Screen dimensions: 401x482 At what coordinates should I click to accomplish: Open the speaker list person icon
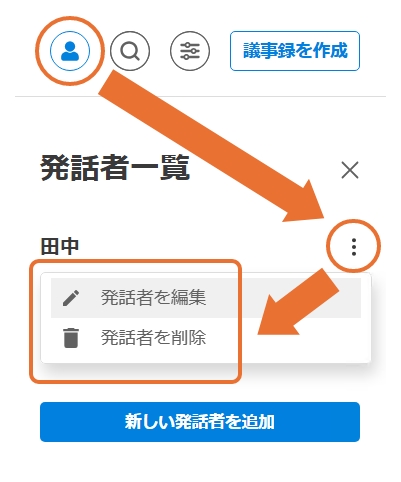[70, 51]
